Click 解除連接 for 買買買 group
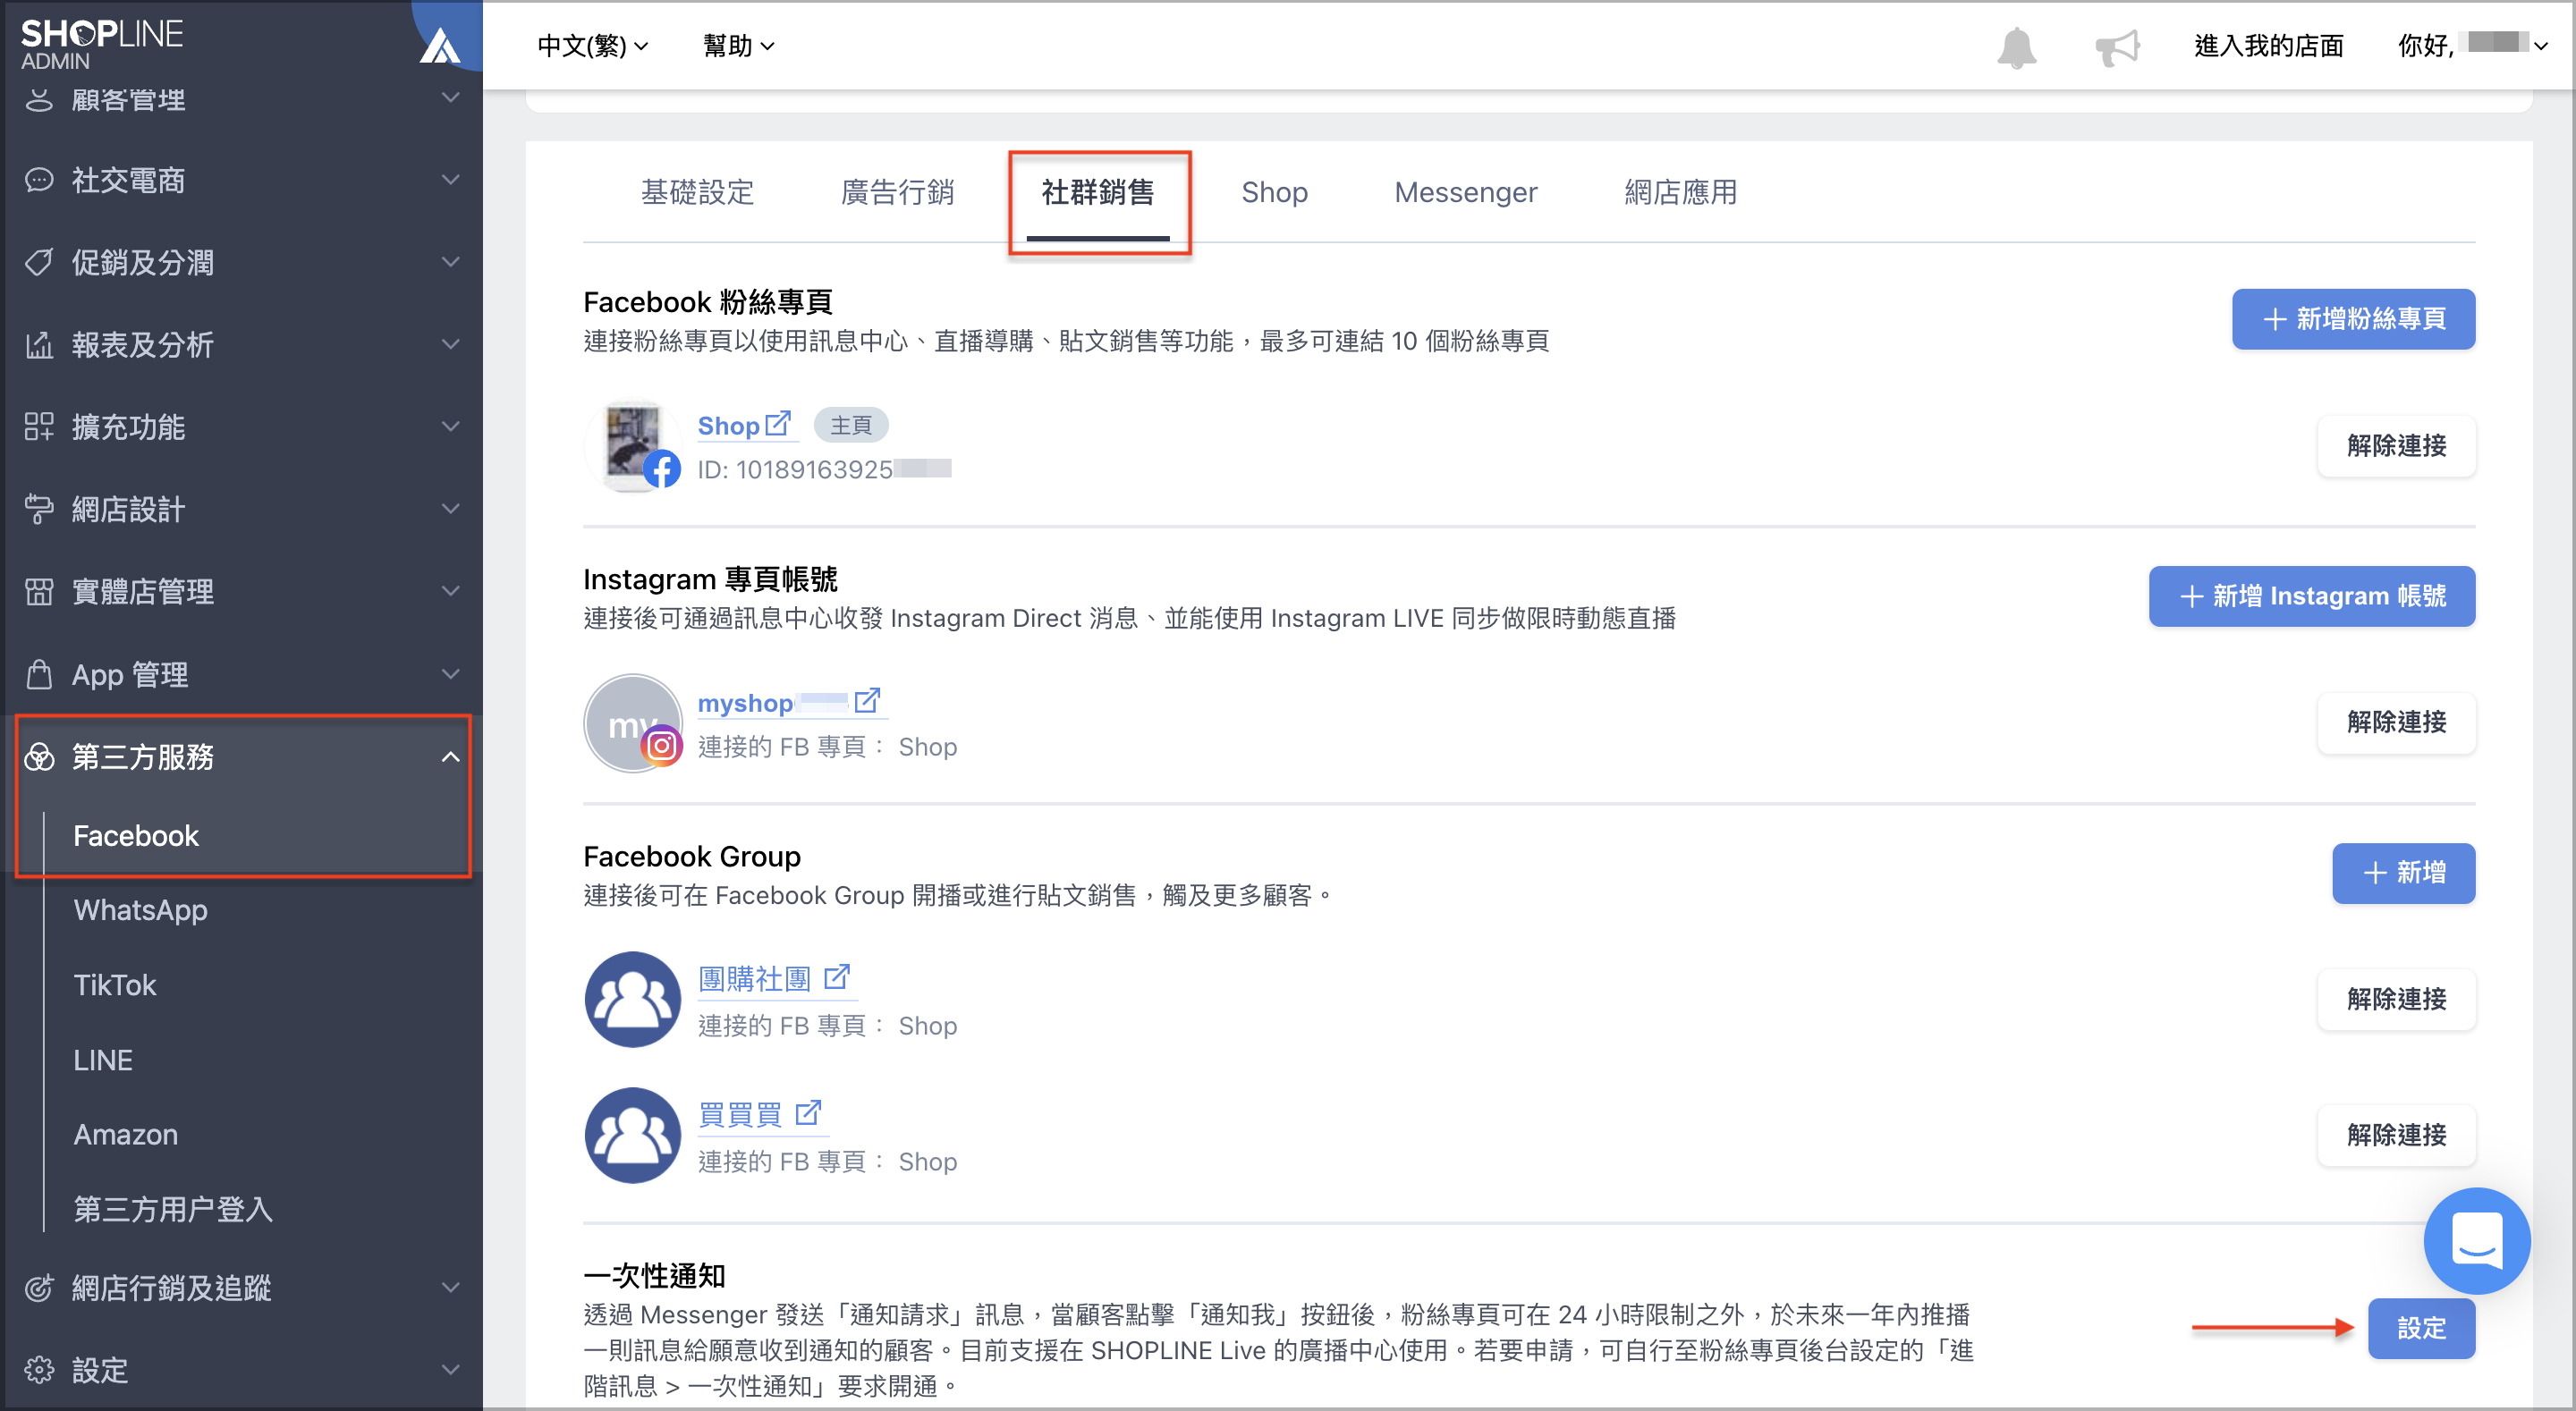Image resolution: width=2576 pixels, height=1411 pixels. point(2396,1135)
